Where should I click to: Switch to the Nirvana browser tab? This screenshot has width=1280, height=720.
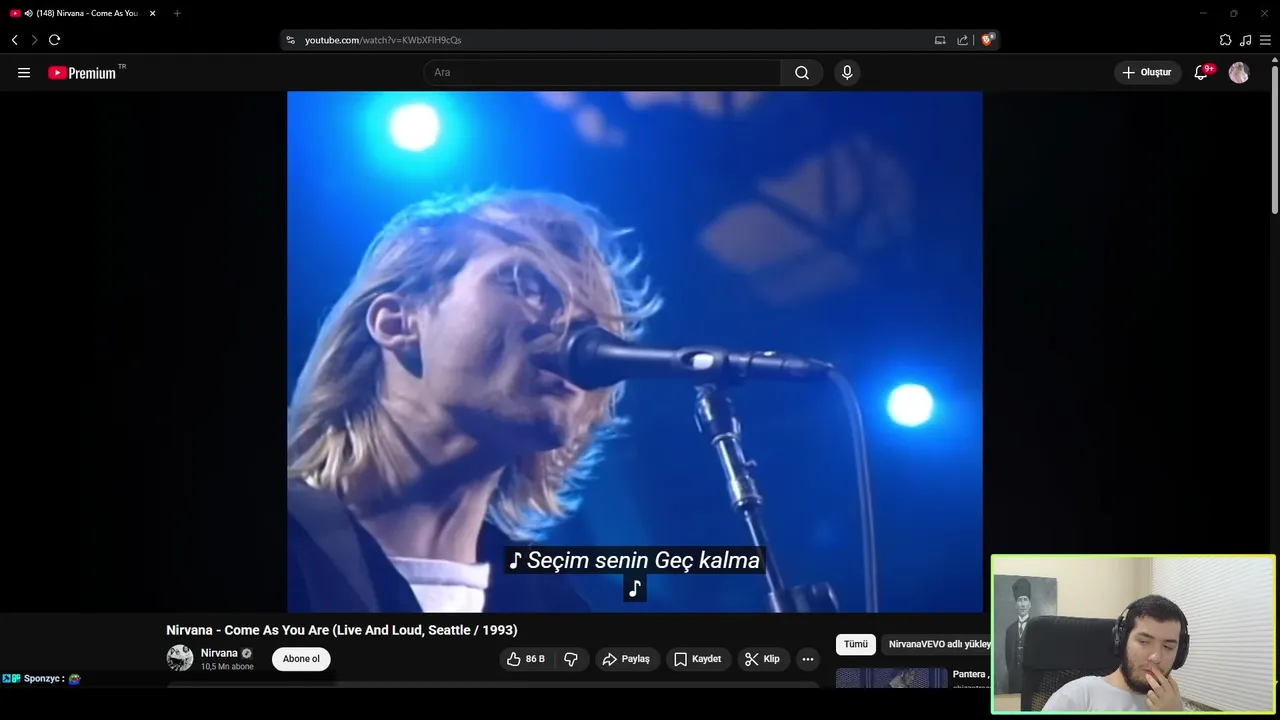pyautogui.click(x=82, y=13)
